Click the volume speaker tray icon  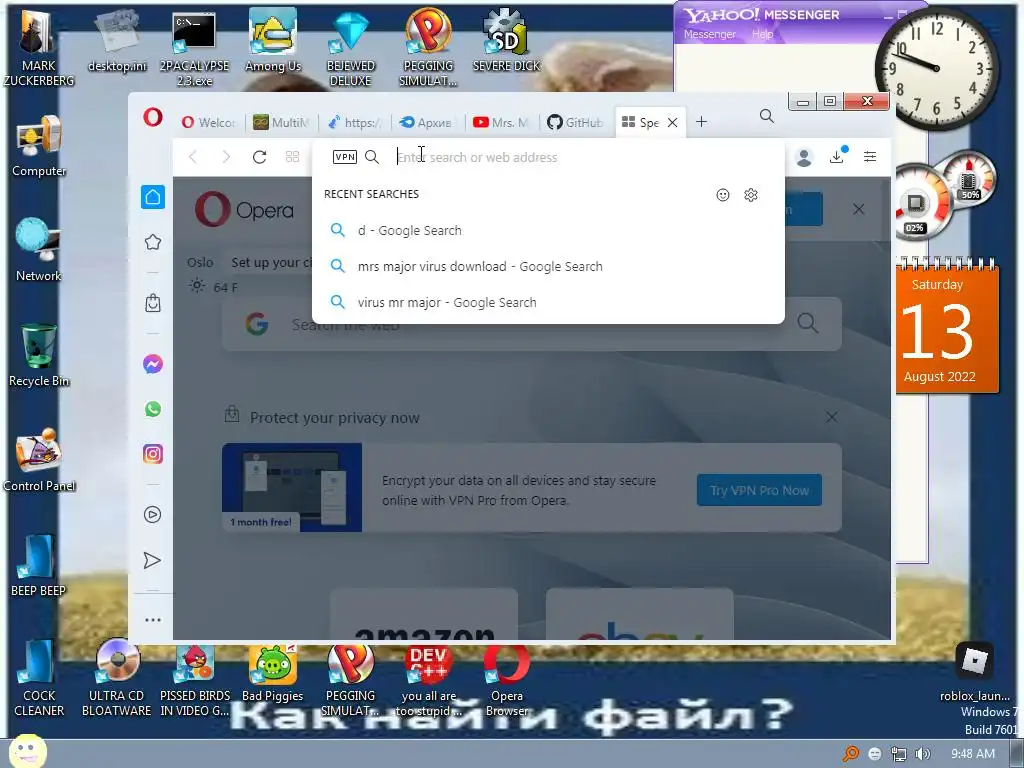[x=922, y=754]
